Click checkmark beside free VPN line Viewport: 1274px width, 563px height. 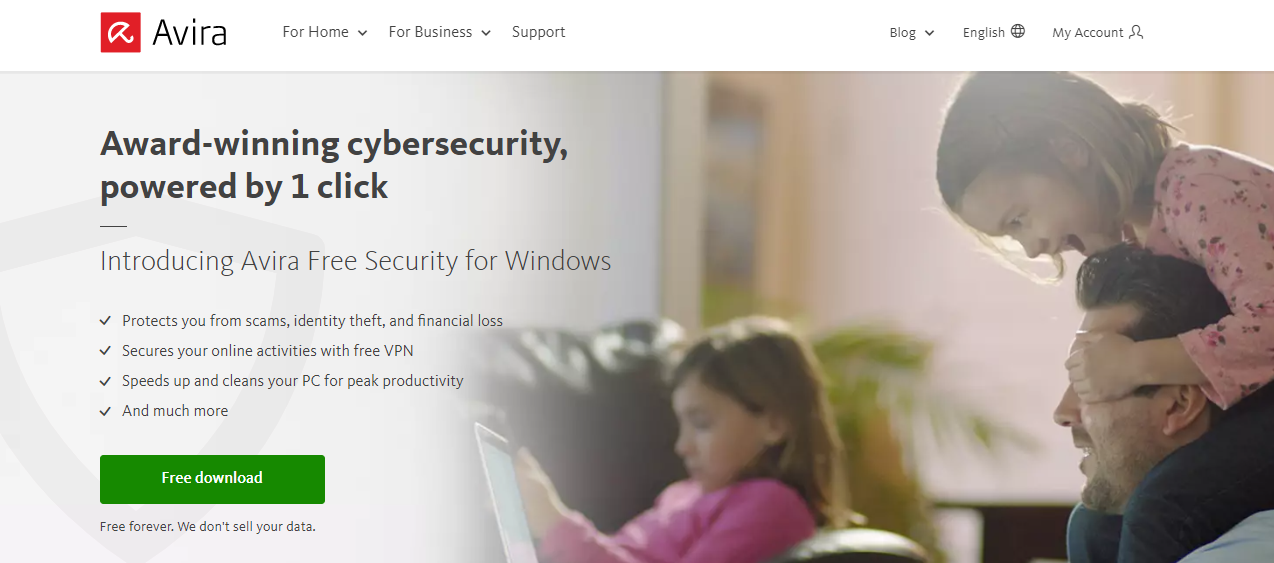click(x=105, y=351)
